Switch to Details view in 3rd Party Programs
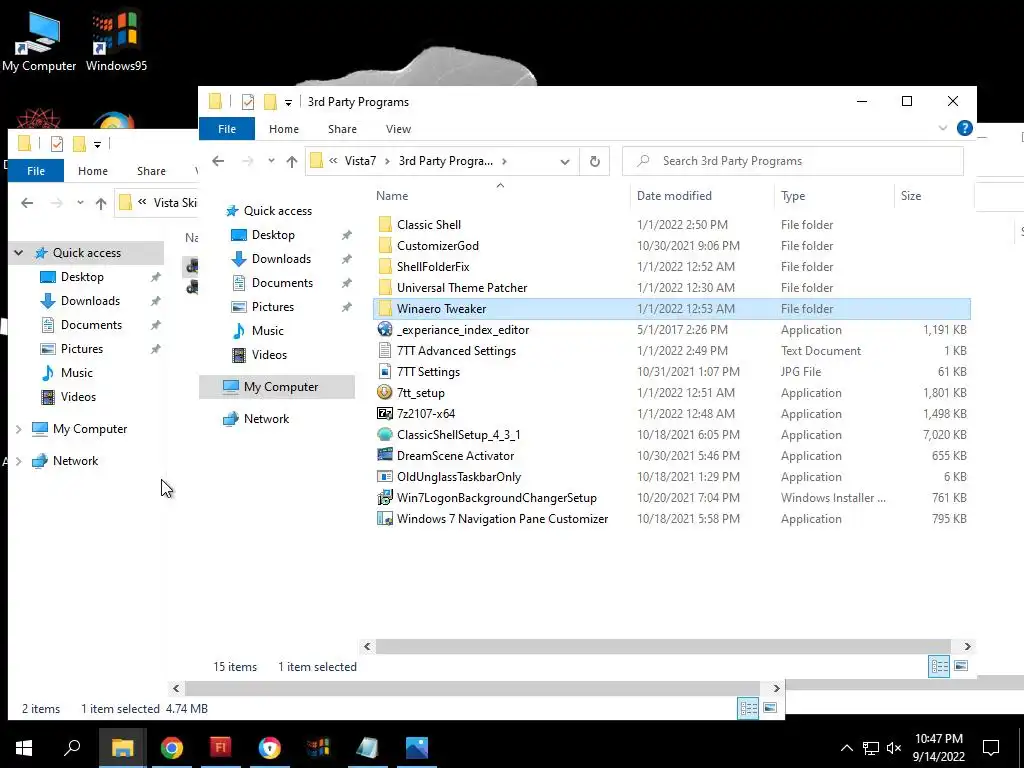 [x=939, y=666]
